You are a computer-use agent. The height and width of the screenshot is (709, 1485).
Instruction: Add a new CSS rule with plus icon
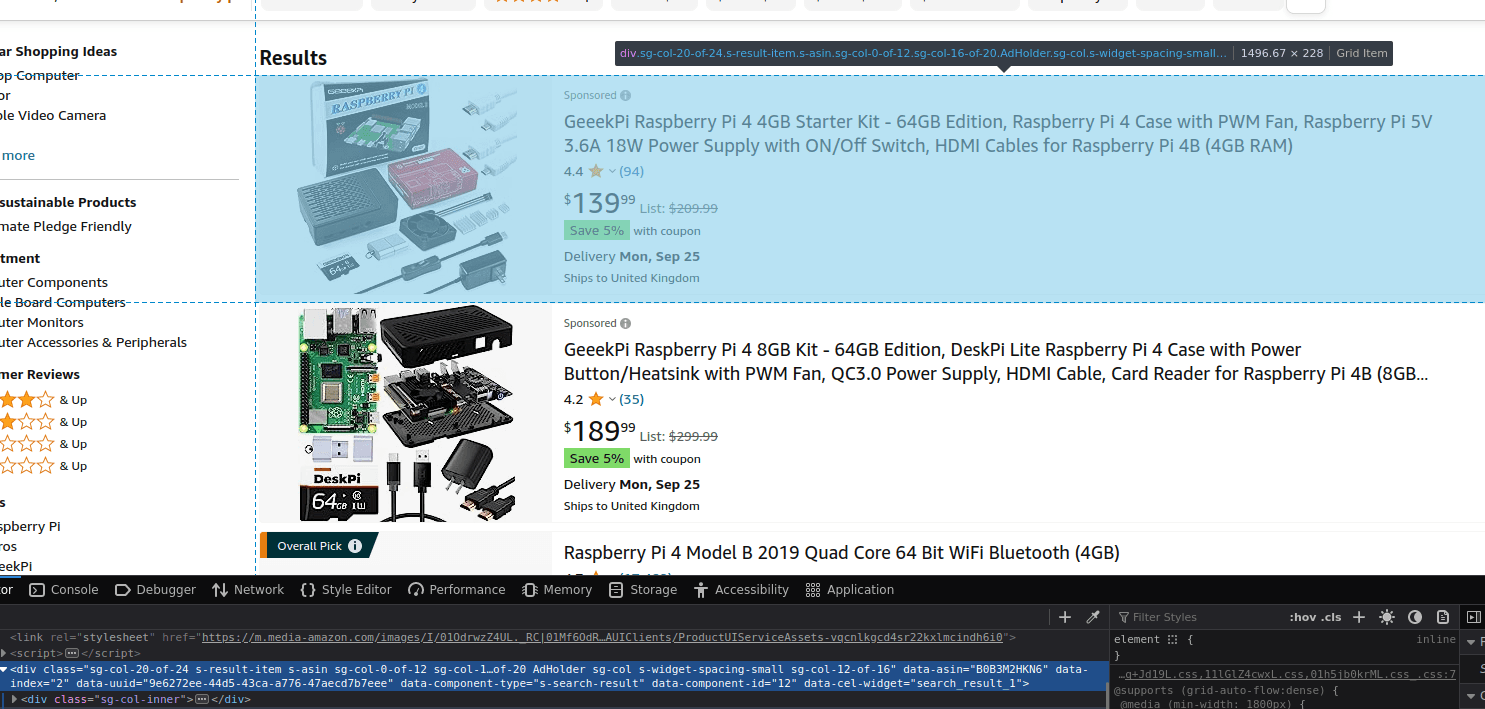coord(1359,617)
